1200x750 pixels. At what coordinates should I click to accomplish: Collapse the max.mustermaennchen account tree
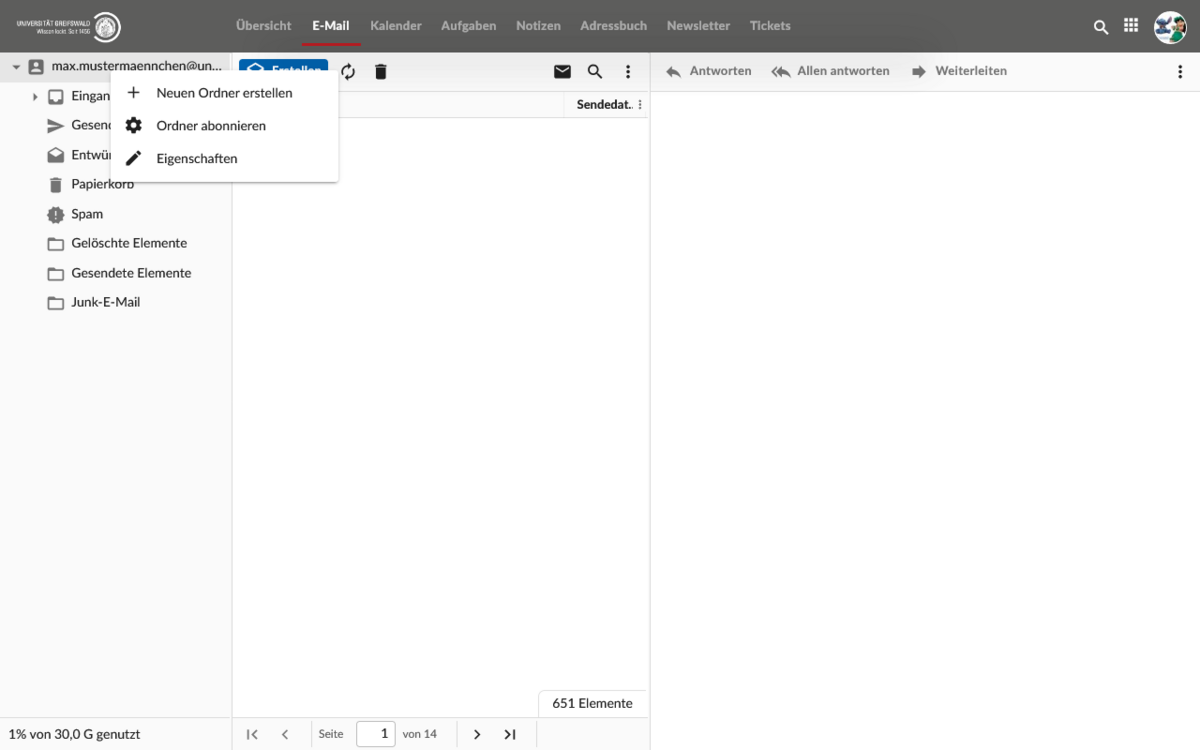coord(16,67)
